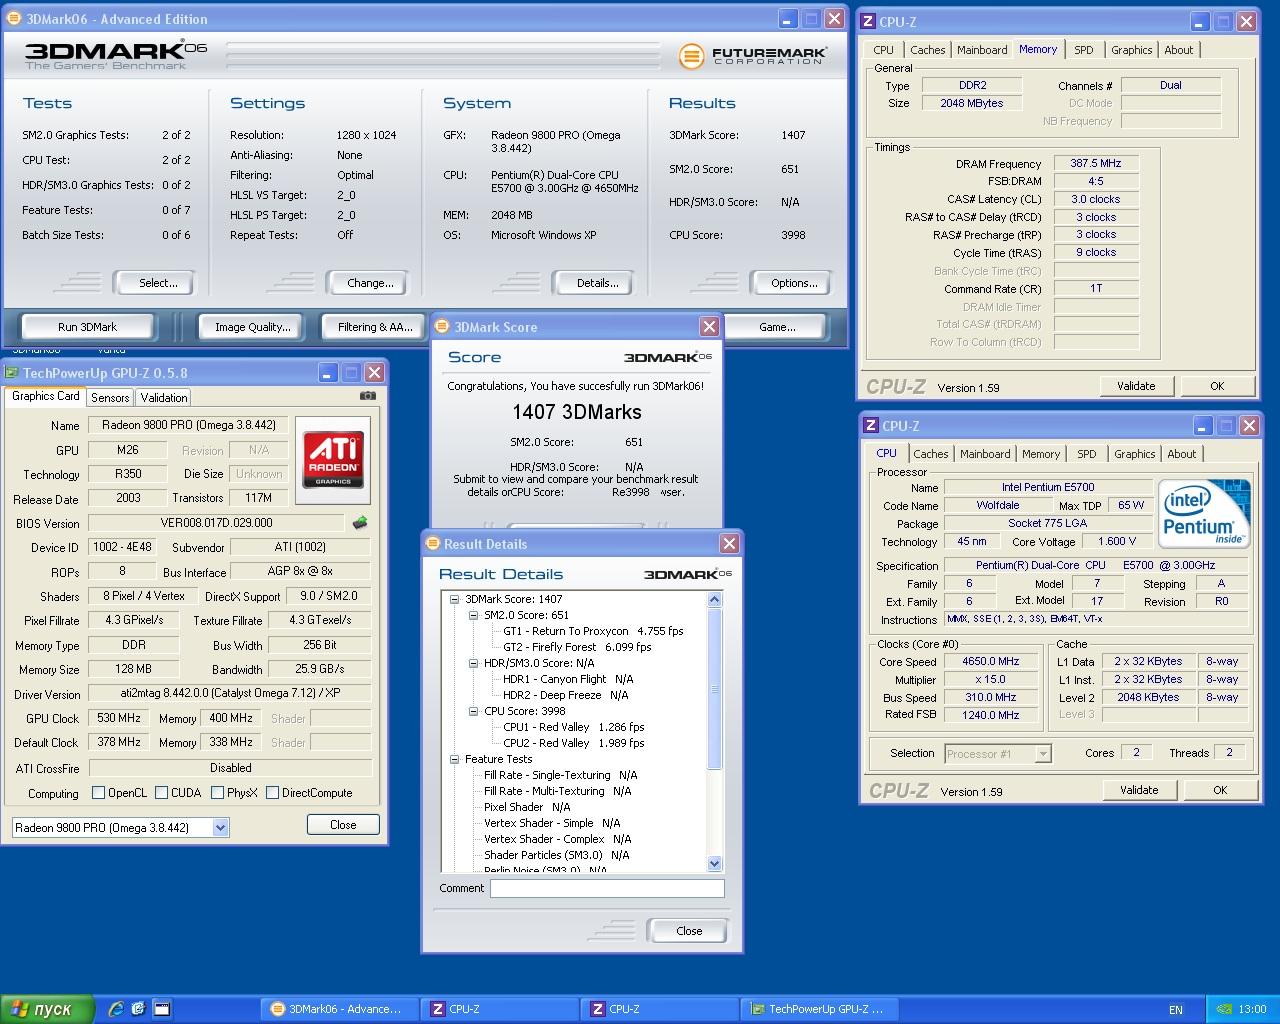Click the Futuremark Corporation logo

click(753, 56)
